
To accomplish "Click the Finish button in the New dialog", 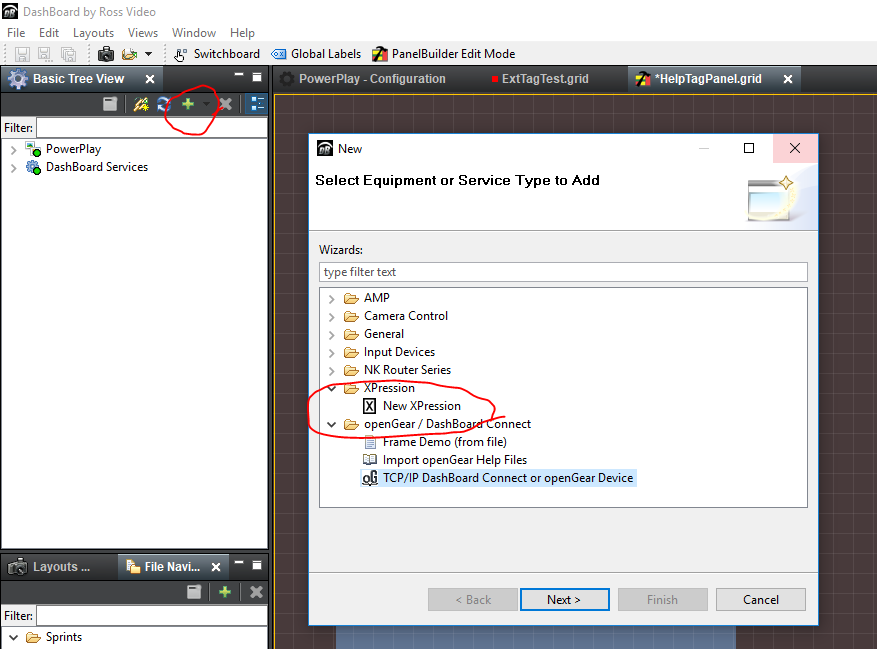I will pyautogui.click(x=663, y=600).
